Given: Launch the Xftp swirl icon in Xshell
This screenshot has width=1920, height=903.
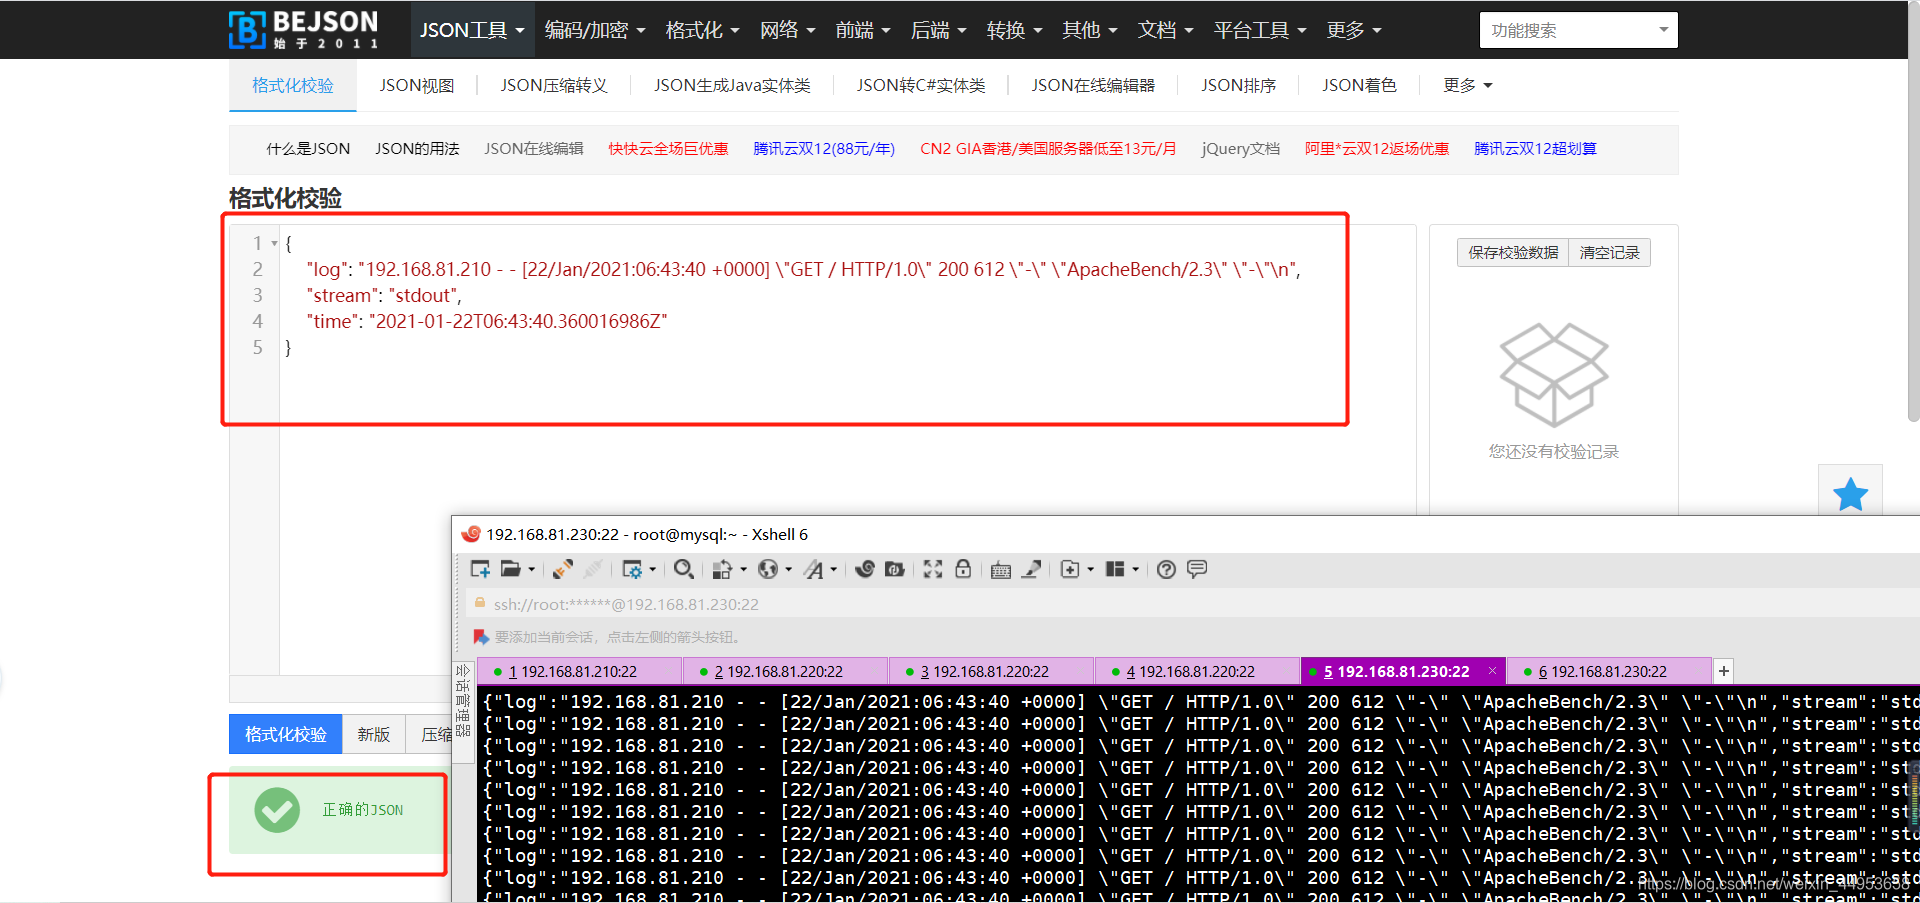Looking at the screenshot, I should (x=865, y=569).
